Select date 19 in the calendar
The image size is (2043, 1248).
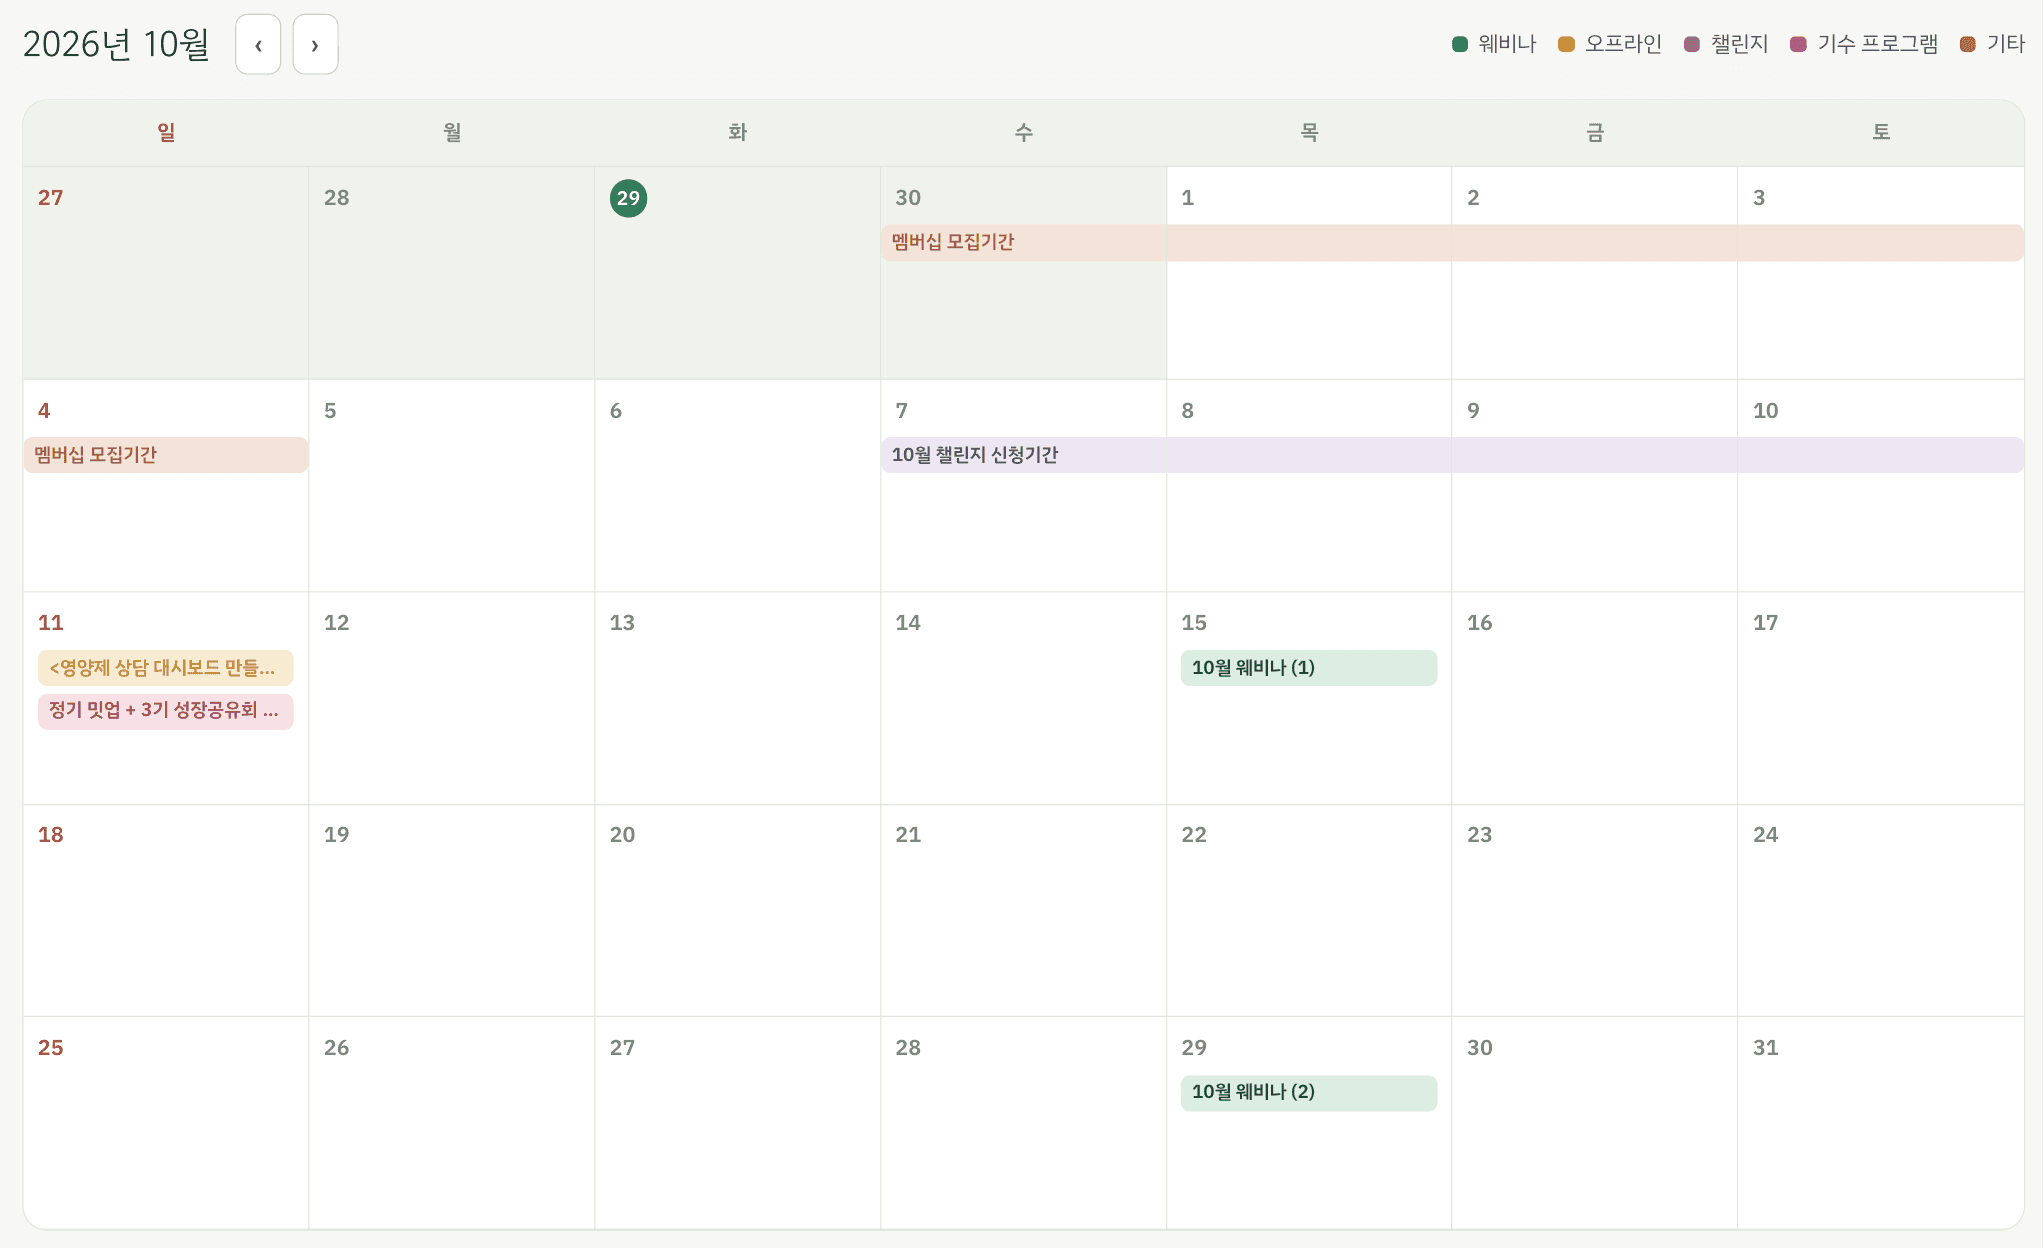[x=337, y=835]
